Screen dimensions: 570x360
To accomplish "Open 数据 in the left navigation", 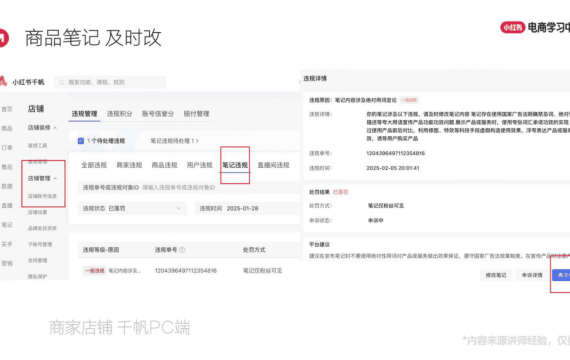I will click(x=7, y=186).
